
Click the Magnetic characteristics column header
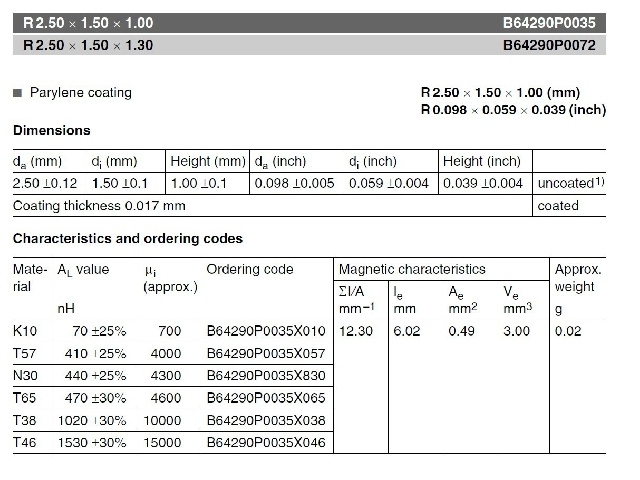click(412, 269)
